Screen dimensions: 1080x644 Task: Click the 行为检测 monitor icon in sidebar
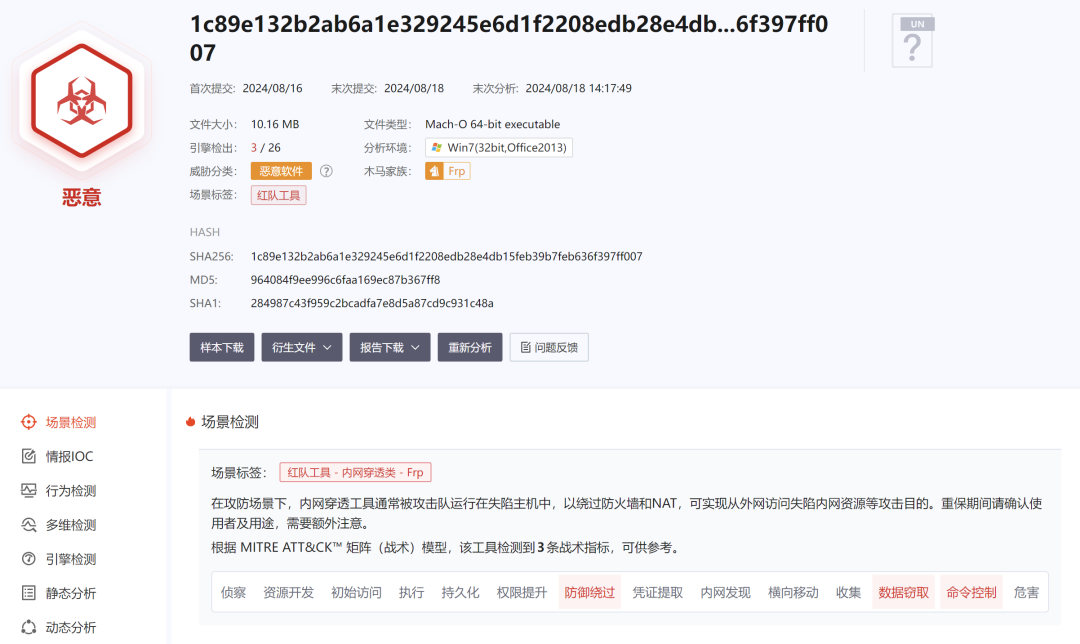tap(29, 491)
